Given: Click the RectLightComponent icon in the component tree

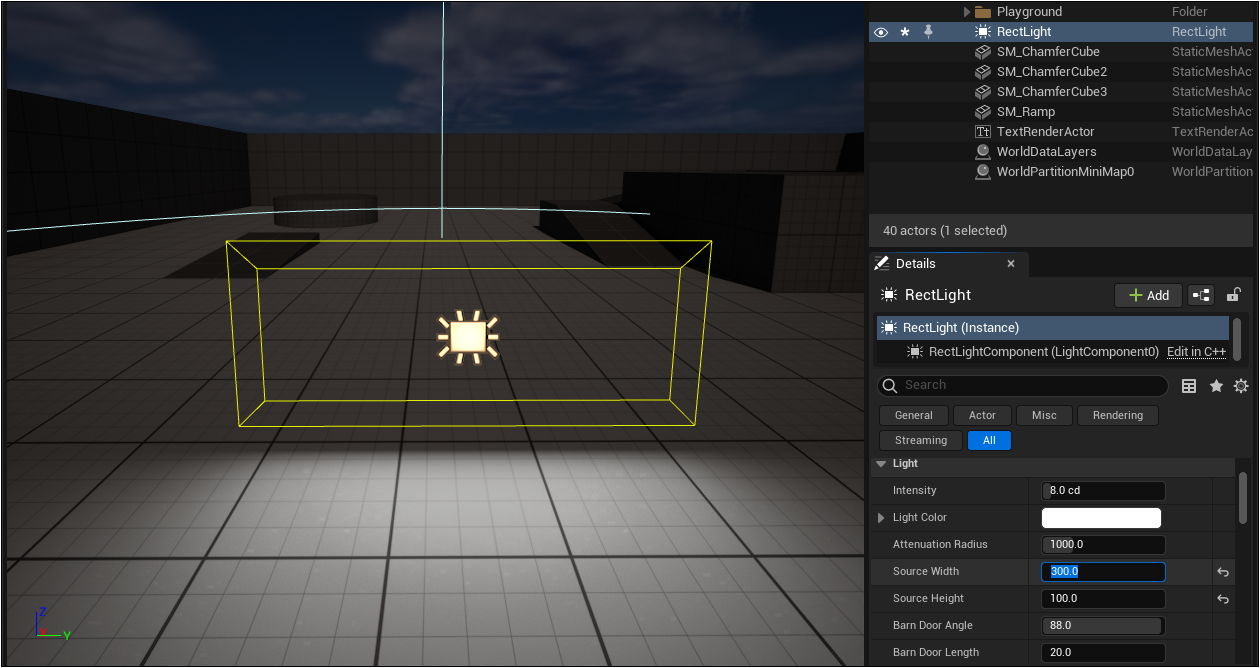Looking at the screenshot, I should pyautogui.click(x=914, y=352).
